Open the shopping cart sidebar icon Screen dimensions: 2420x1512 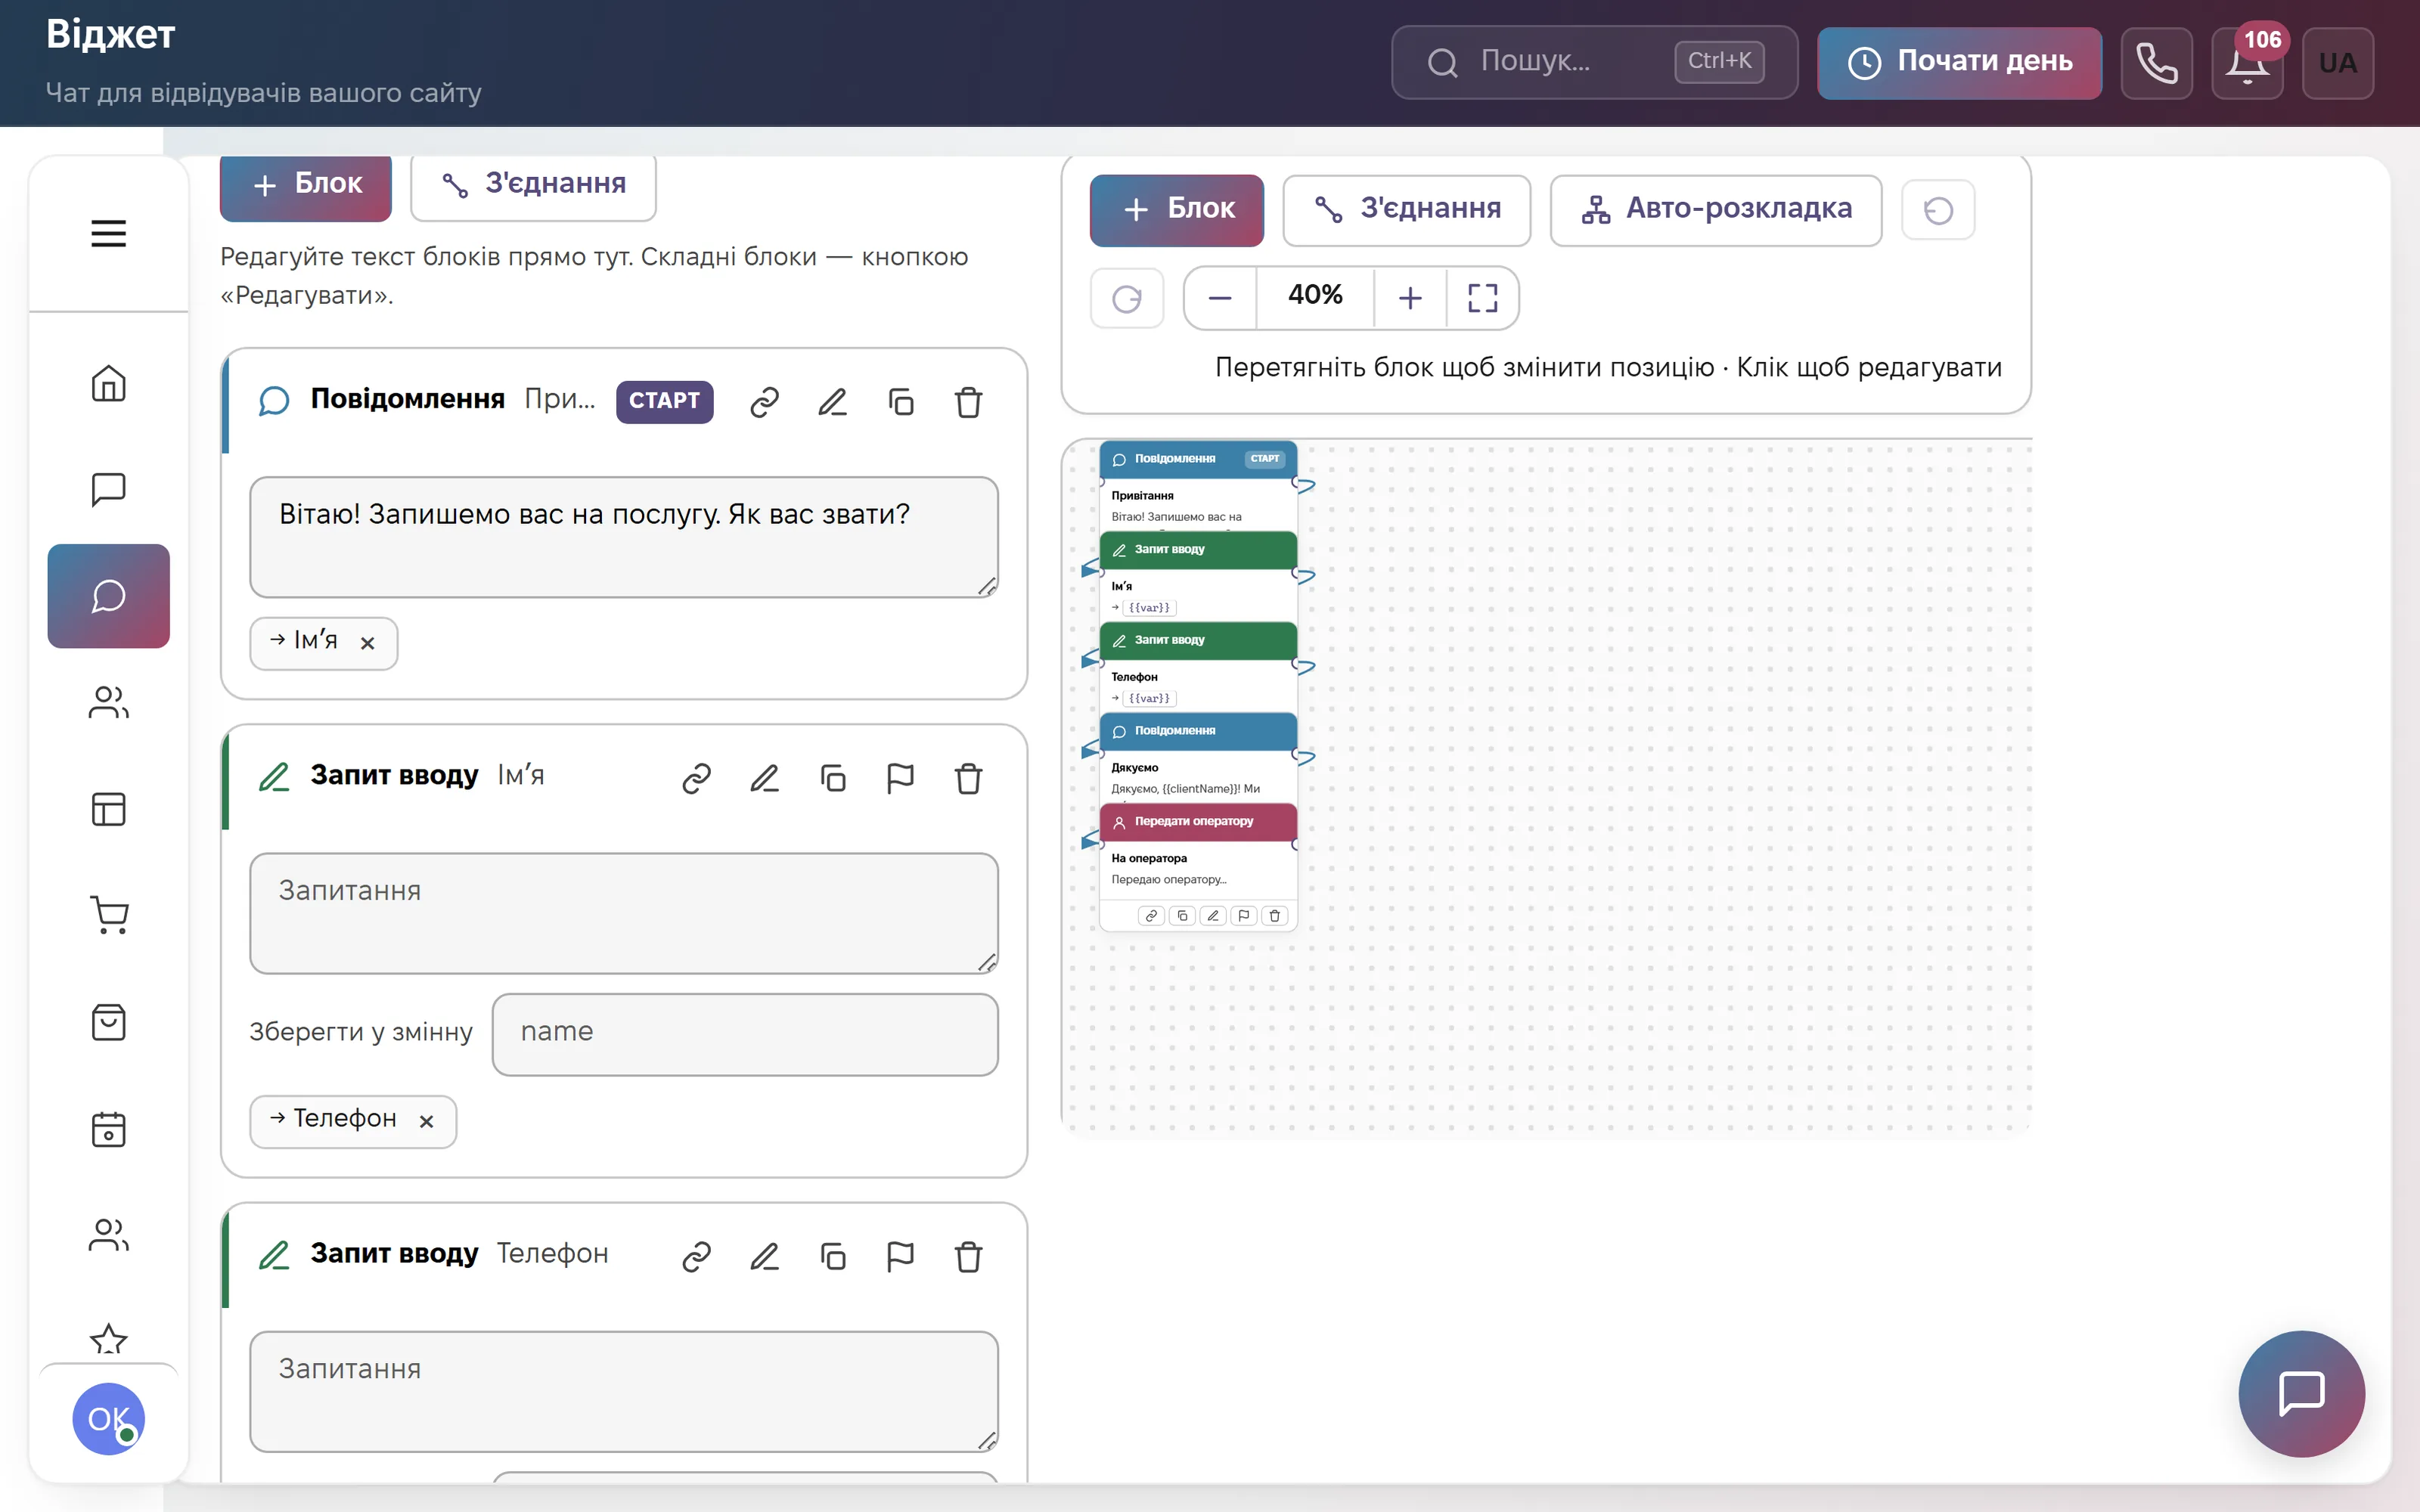tap(108, 915)
